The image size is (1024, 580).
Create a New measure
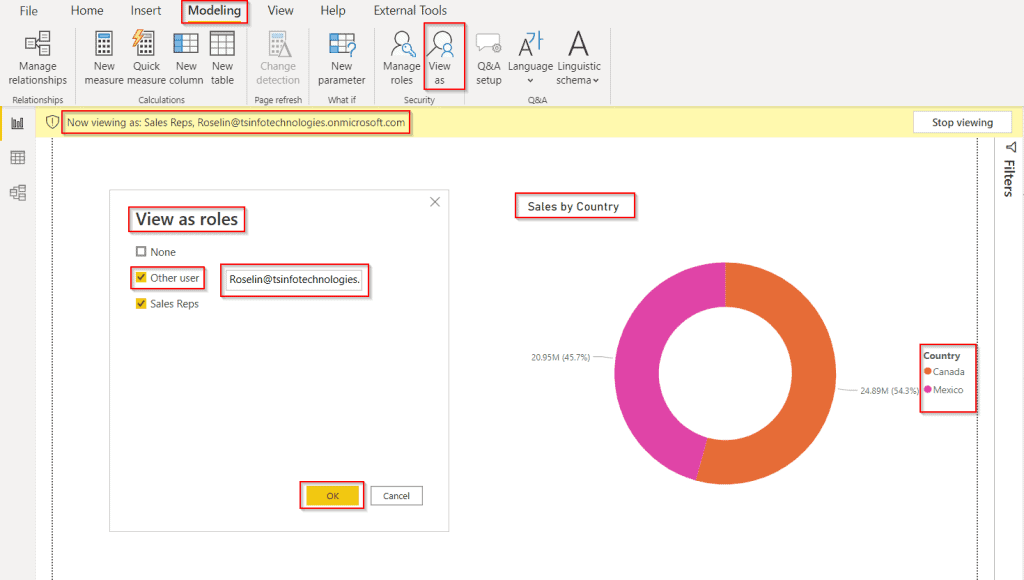104,59
